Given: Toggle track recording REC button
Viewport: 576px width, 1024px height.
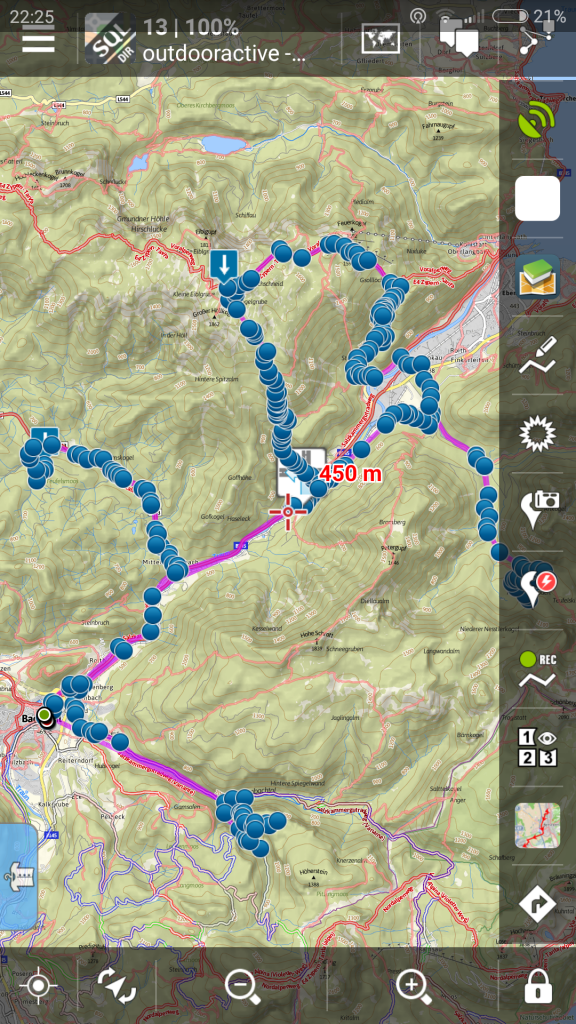Looking at the screenshot, I should (537, 669).
